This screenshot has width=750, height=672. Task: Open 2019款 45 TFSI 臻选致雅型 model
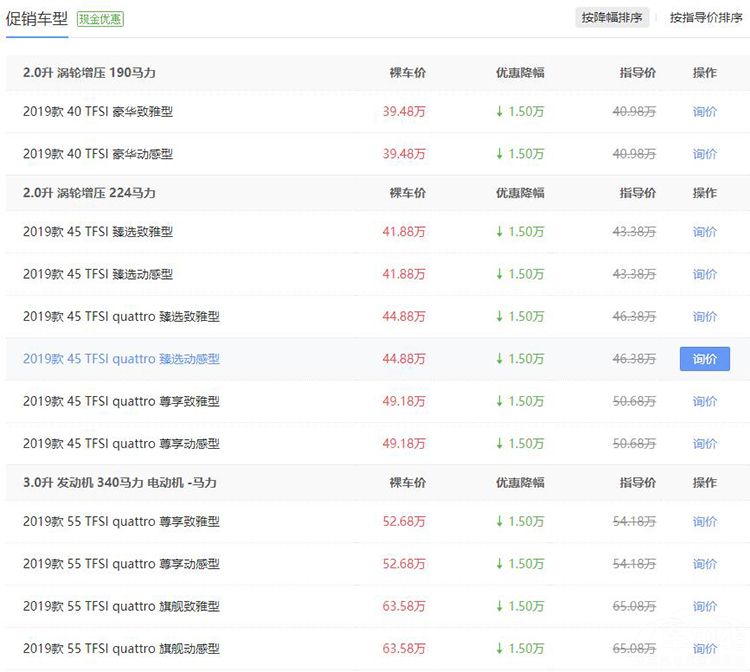[98, 231]
